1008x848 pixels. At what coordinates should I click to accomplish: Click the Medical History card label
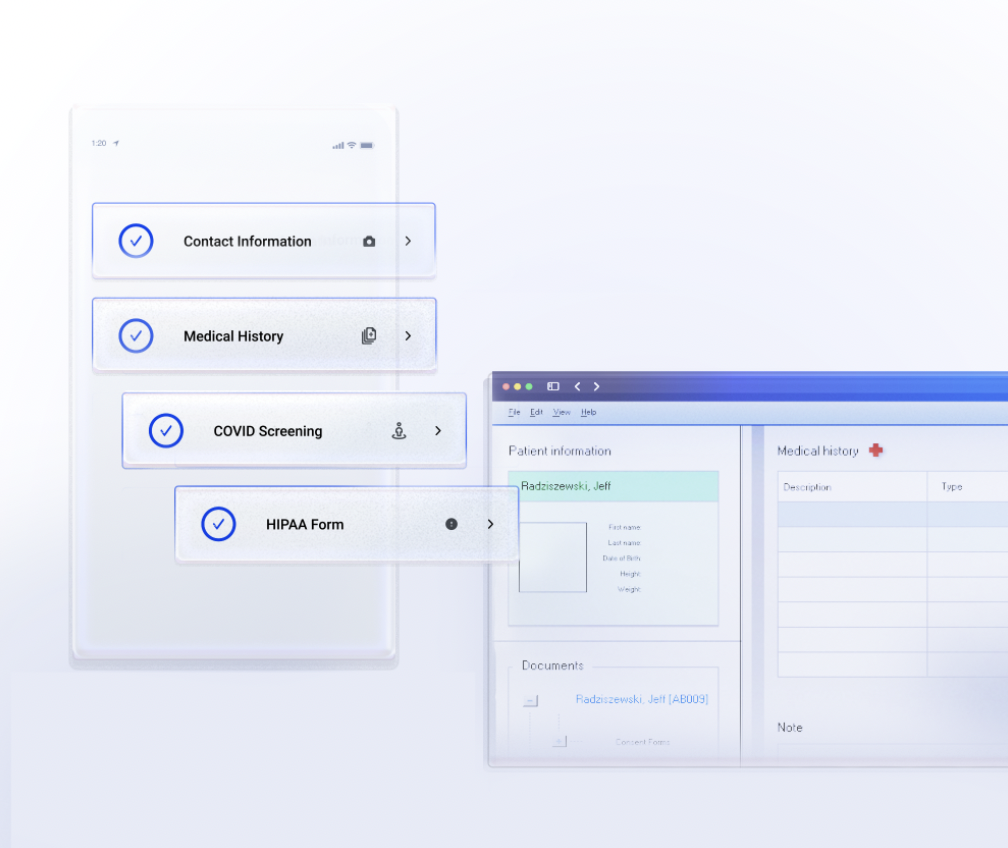[x=233, y=336]
